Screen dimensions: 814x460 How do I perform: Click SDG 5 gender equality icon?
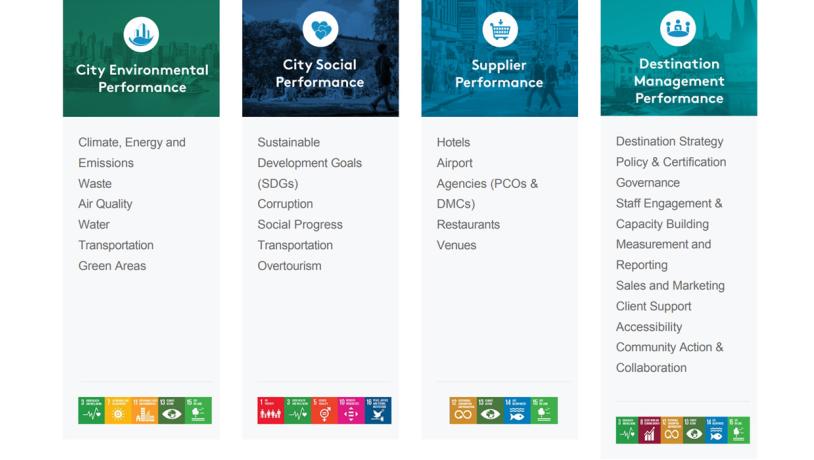pos(324,411)
